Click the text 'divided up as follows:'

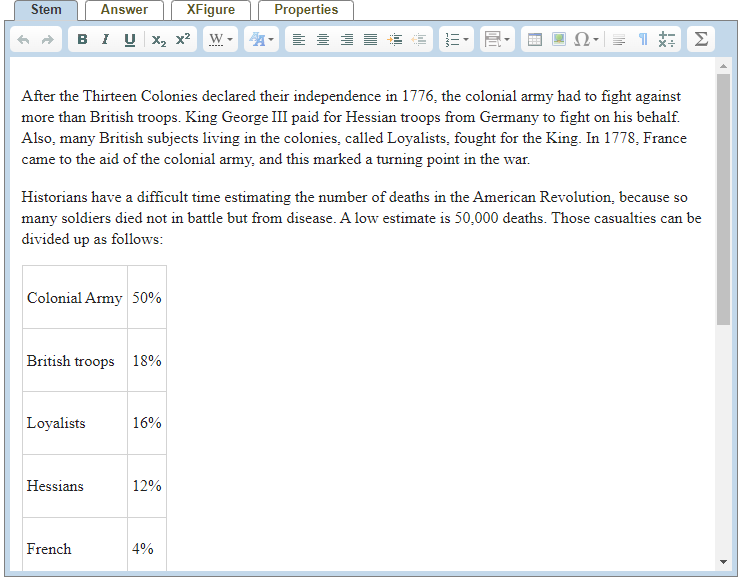[92, 239]
